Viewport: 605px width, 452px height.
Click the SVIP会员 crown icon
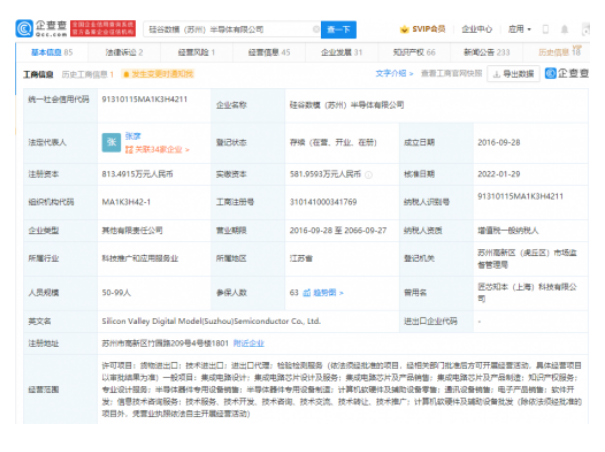tap(404, 29)
